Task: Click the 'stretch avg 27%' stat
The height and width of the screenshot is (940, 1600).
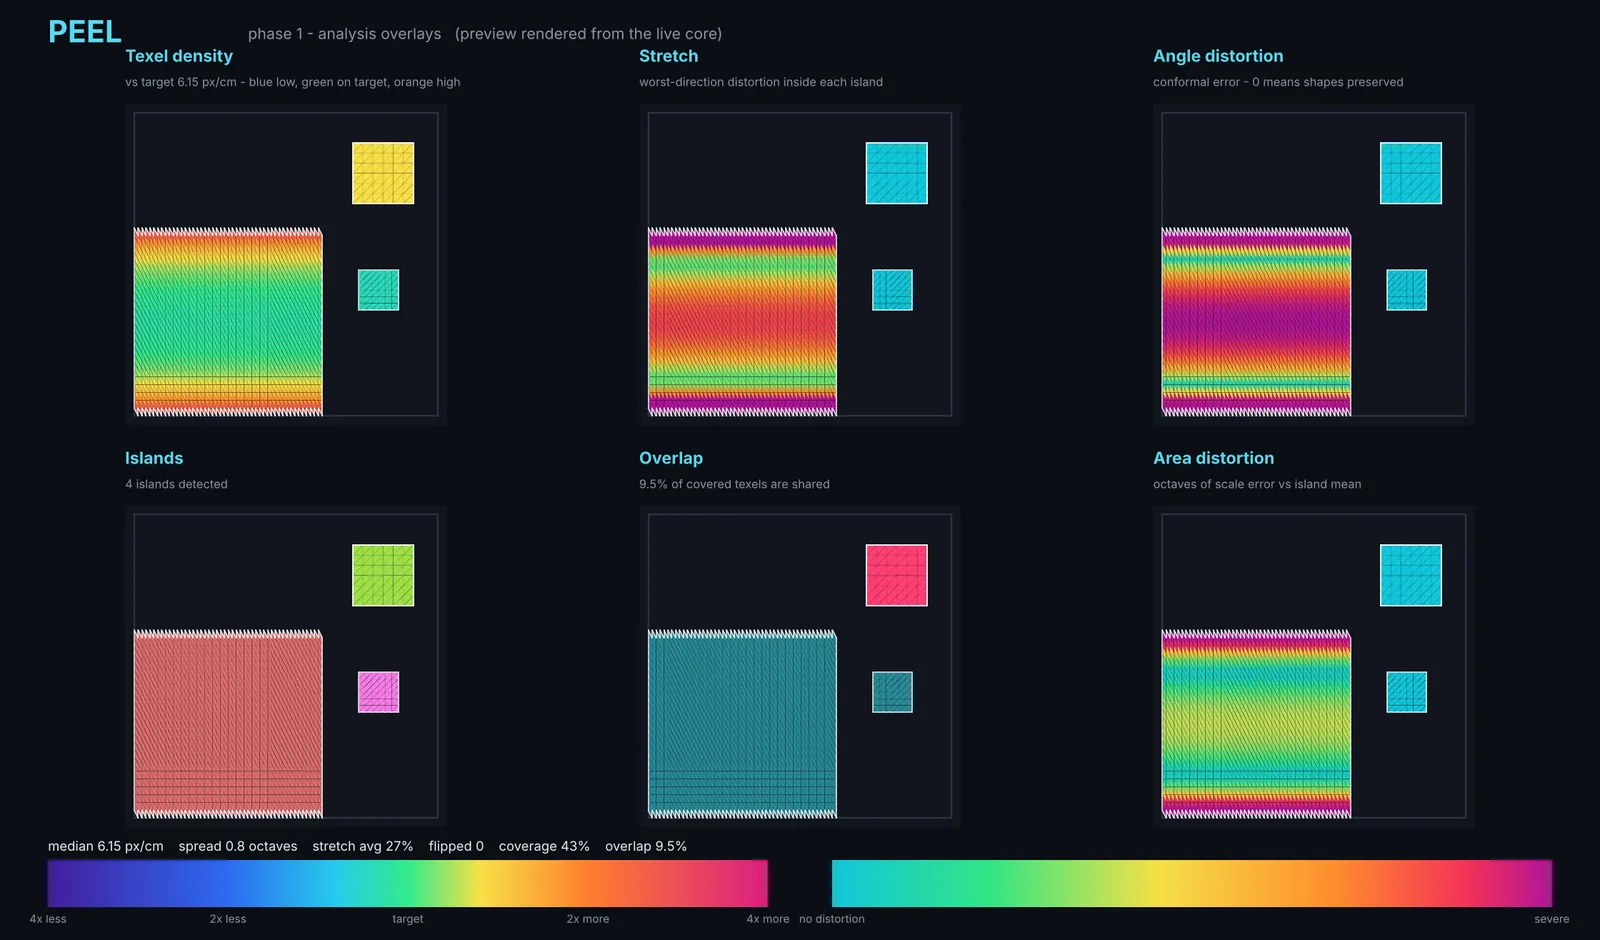Action: [363, 846]
